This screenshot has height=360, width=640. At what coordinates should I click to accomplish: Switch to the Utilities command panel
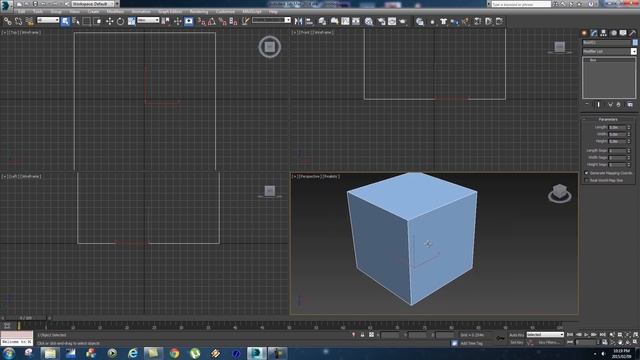click(x=633, y=33)
